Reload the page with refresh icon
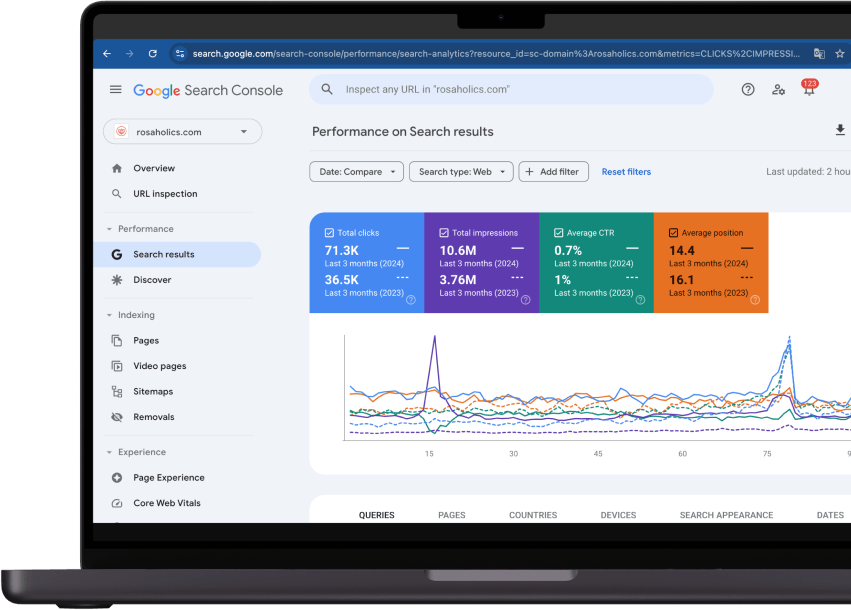The width and height of the screenshot is (851, 610). pos(153,54)
